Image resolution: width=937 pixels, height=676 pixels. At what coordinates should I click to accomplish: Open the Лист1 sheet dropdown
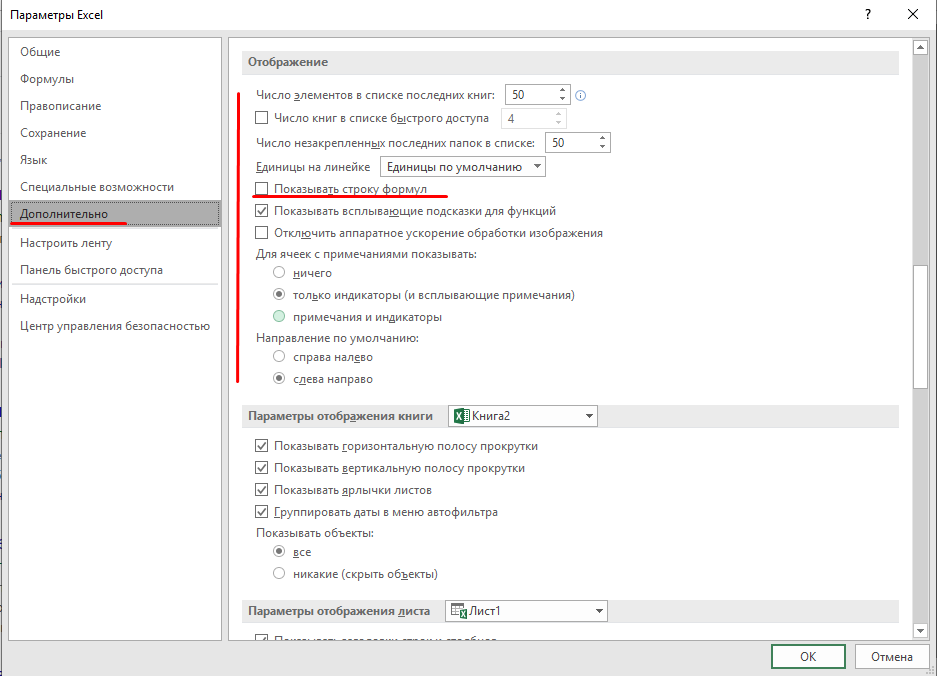point(526,611)
